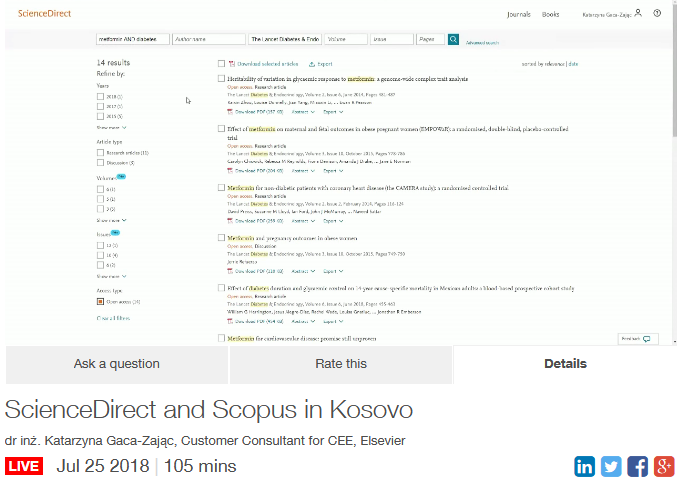
Task: Click PDF icon for pregnancy outcomes article
Action: pyautogui.click(x=230, y=271)
